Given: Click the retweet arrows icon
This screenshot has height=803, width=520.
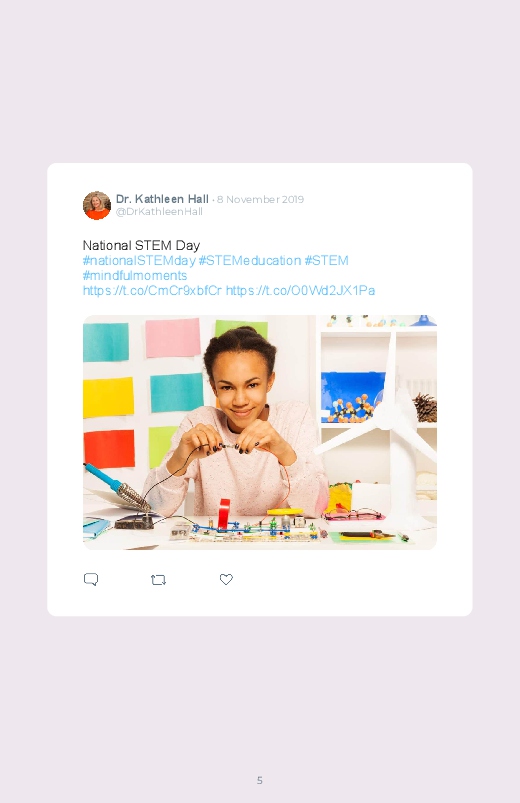Looking at the screenshot, I should pos(158,580).
